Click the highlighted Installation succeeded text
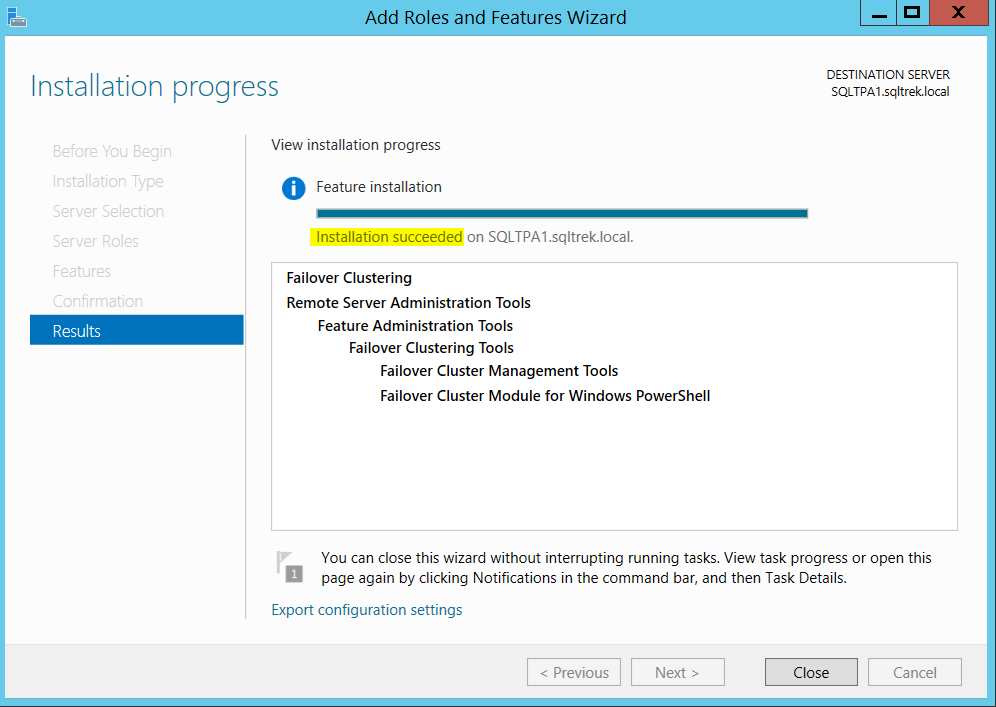Screen dimensions: 996x707 (389, 237)
